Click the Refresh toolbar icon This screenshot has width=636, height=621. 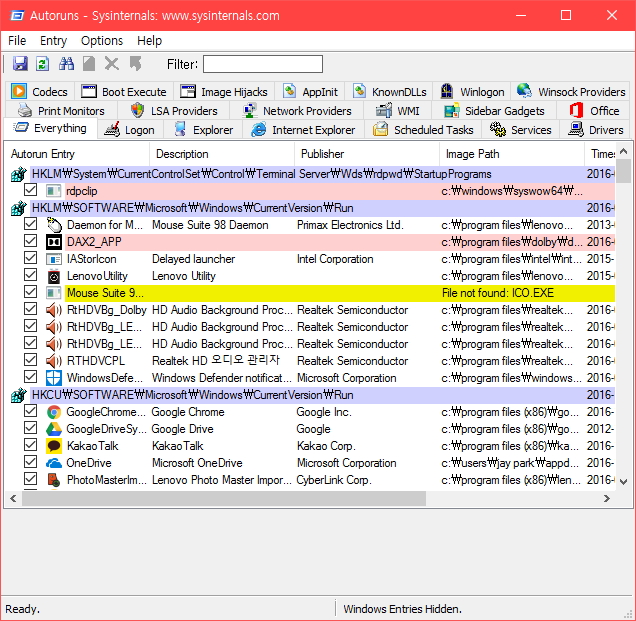tap(43, 64)
